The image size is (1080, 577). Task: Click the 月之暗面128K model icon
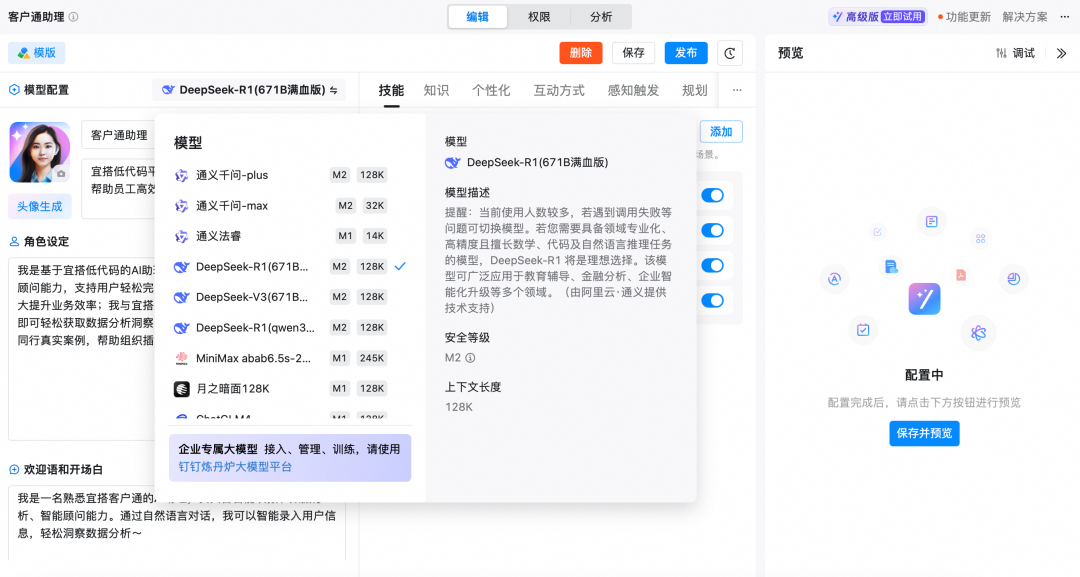[x=181, y=389]
